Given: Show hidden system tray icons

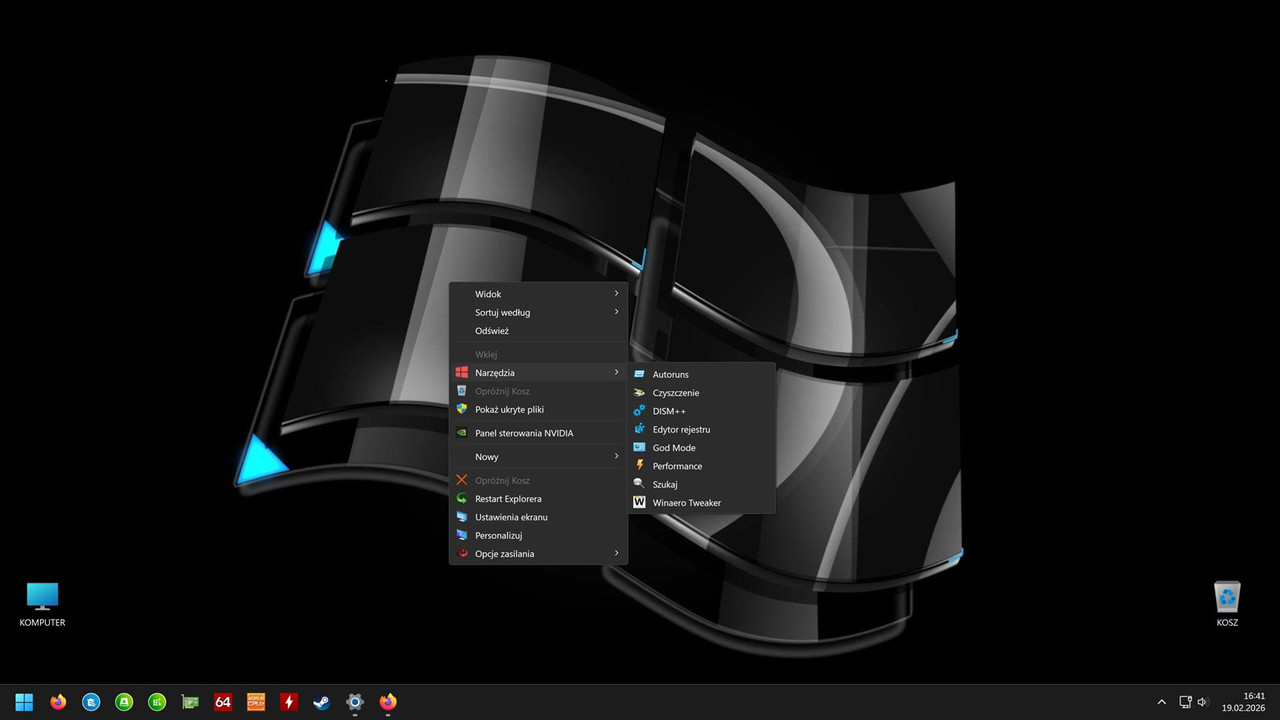Looking at the screenshot, I should (1161, 702).
